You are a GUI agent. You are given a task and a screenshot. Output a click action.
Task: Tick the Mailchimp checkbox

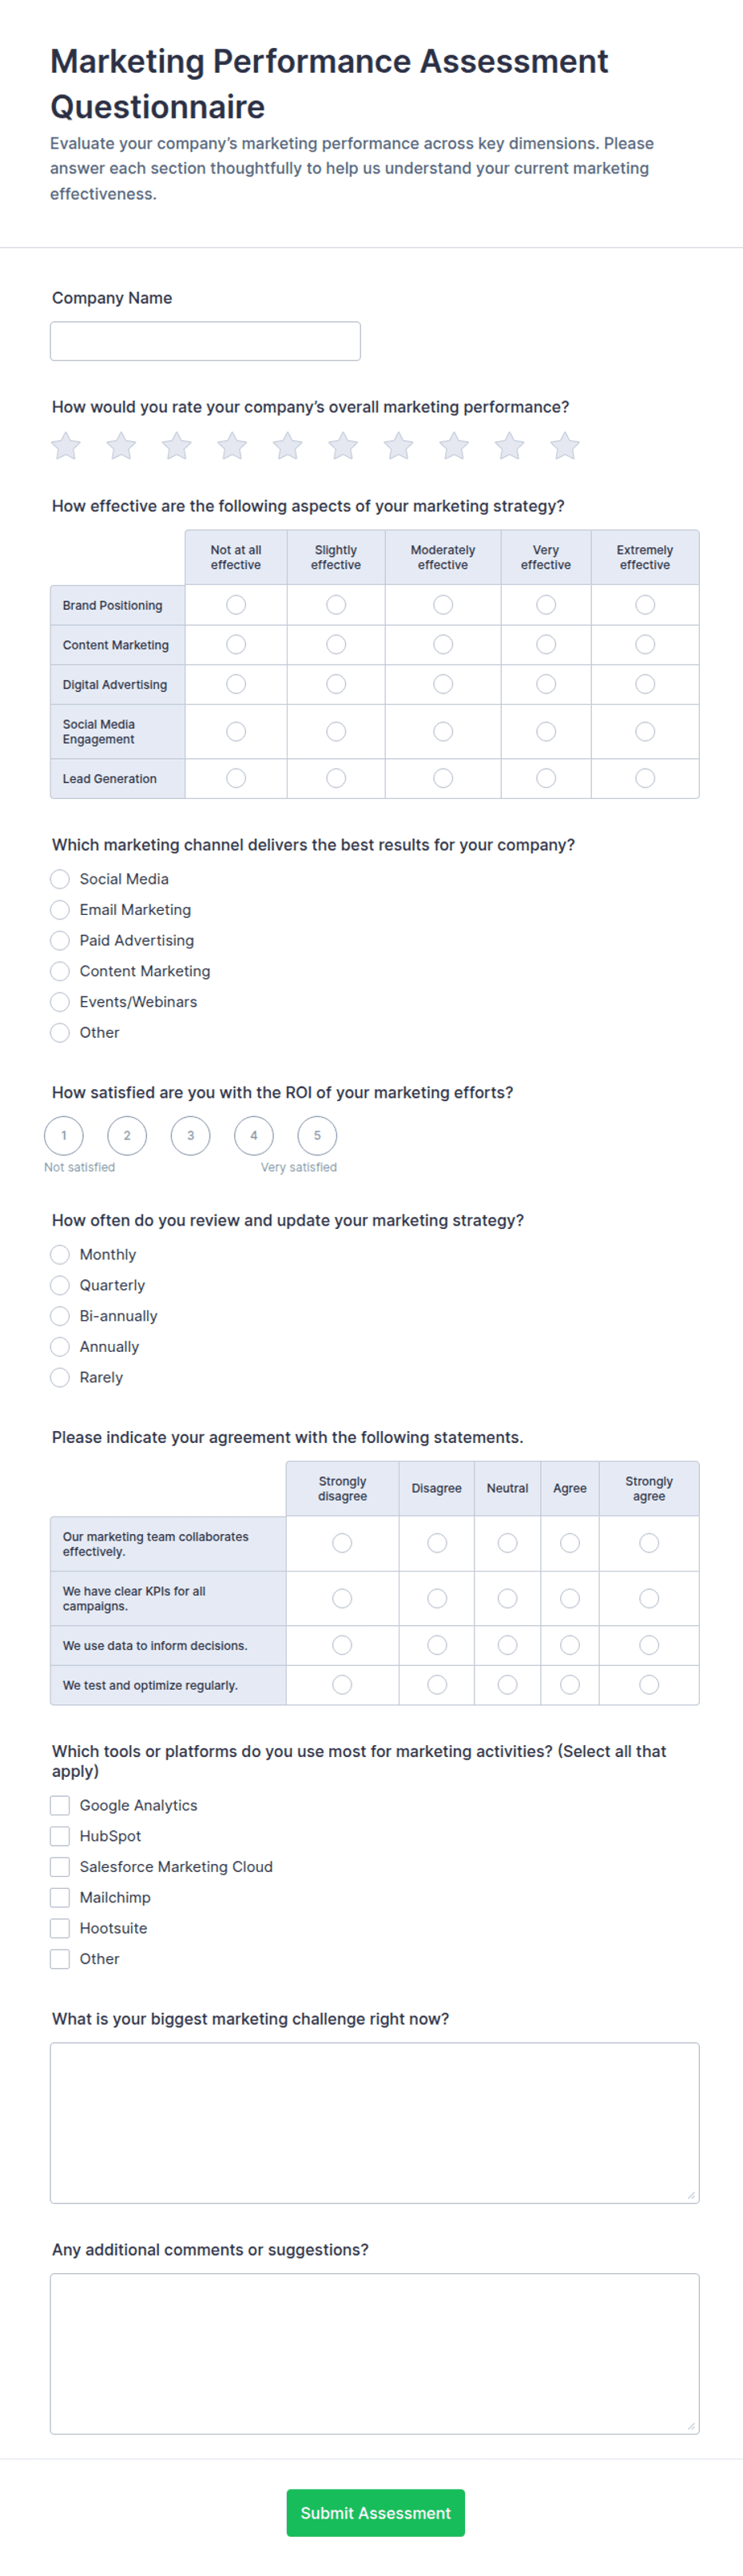tap(60, 1897)
